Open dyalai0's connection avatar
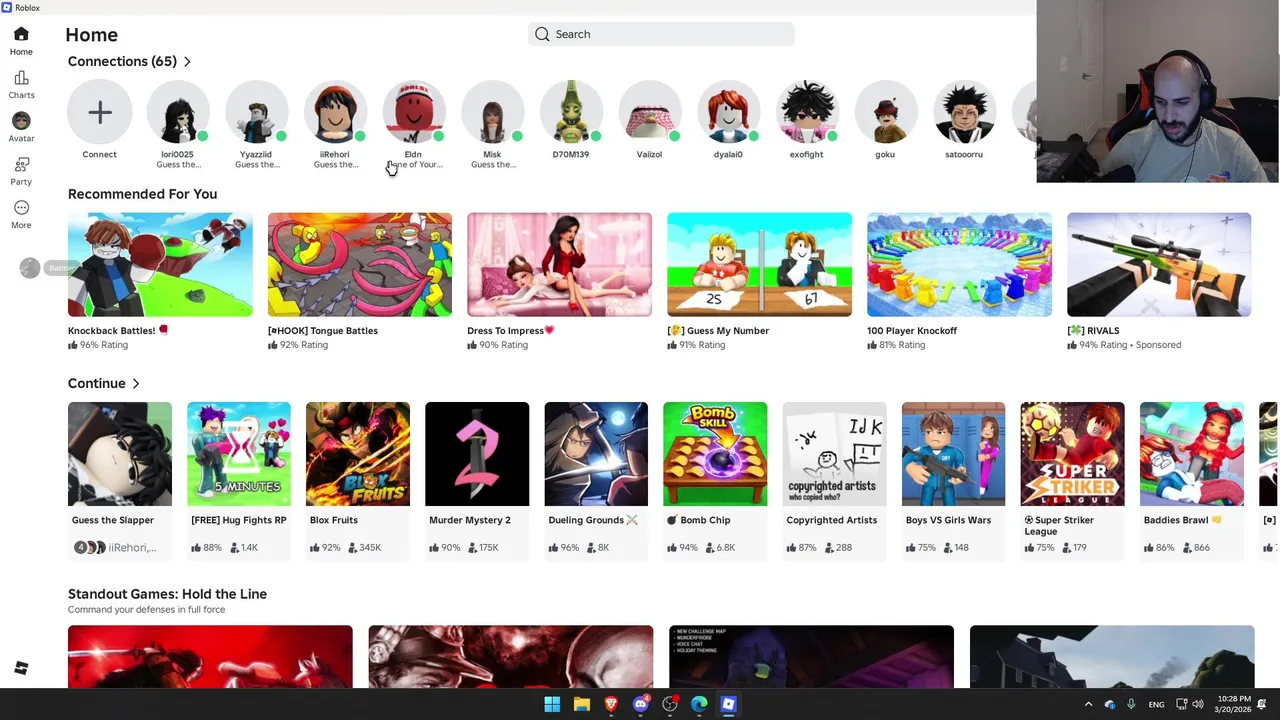The width and height of the screenshot is (1280, 720). 728,113
